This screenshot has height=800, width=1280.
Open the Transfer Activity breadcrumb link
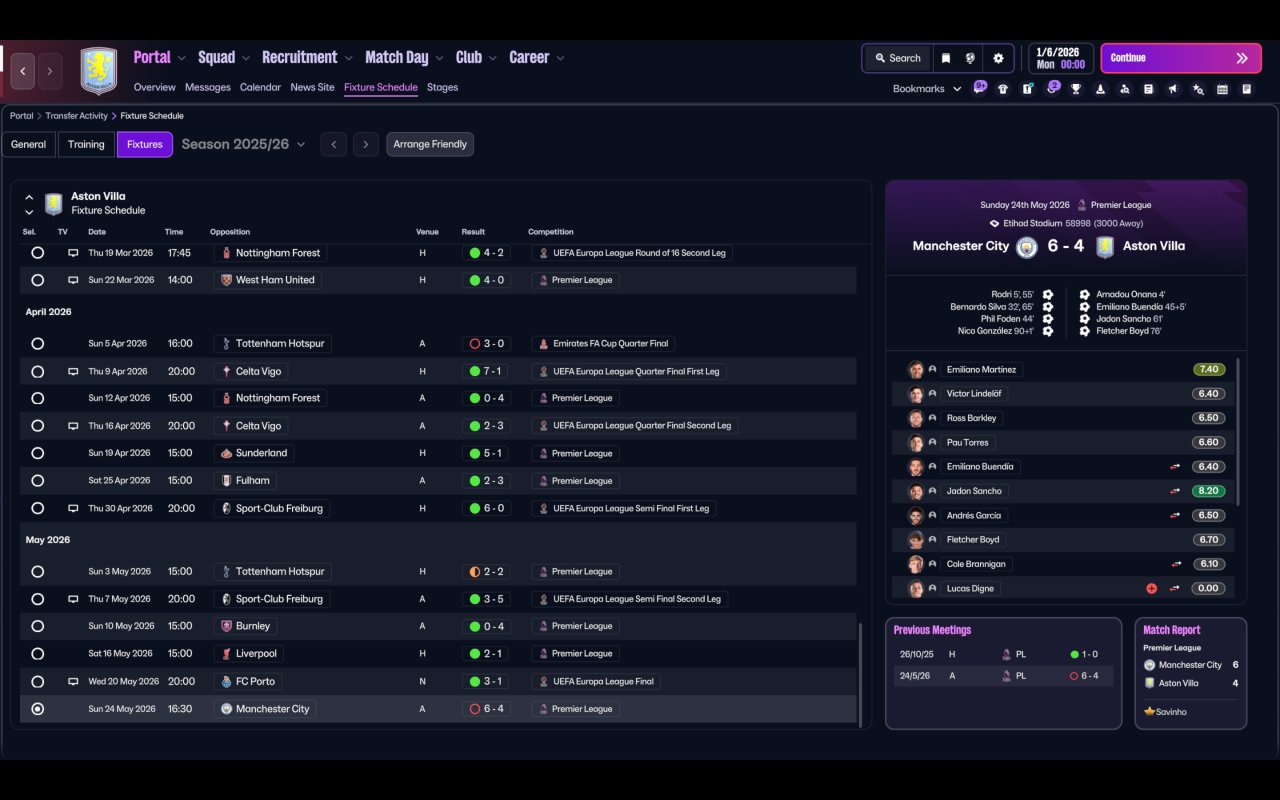(76, 116)
